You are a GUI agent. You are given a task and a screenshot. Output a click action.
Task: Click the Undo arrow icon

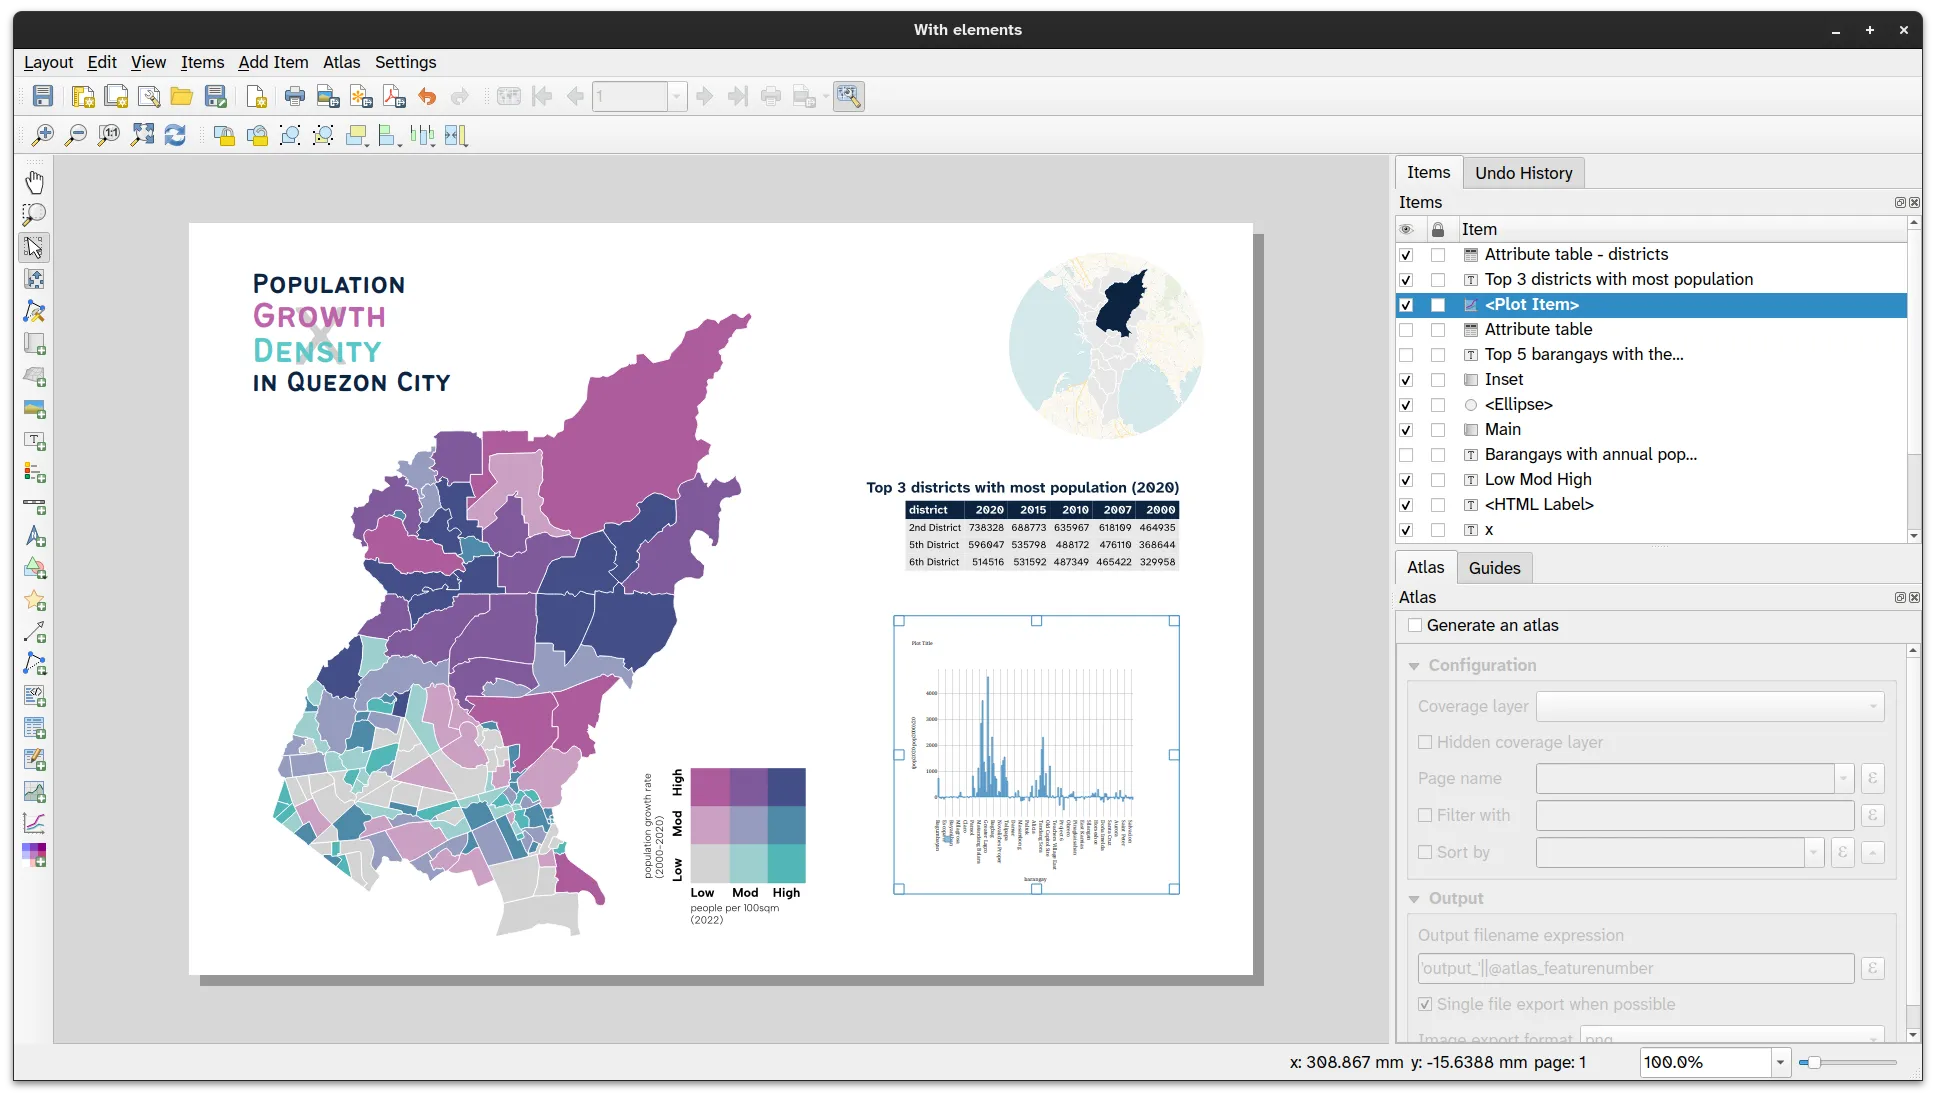pyautogui.click(x=427, y=96)
